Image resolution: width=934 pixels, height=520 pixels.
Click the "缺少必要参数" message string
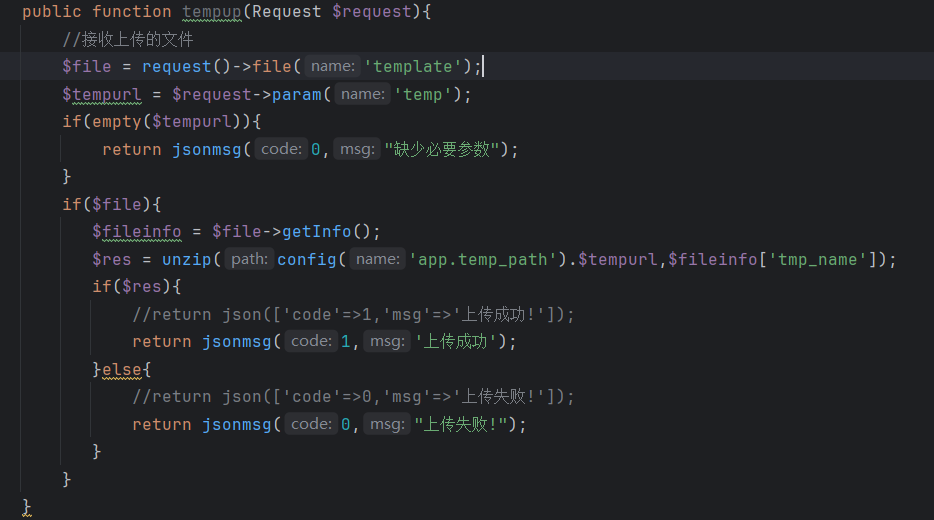pyautogui.click(x=441, y=149)
